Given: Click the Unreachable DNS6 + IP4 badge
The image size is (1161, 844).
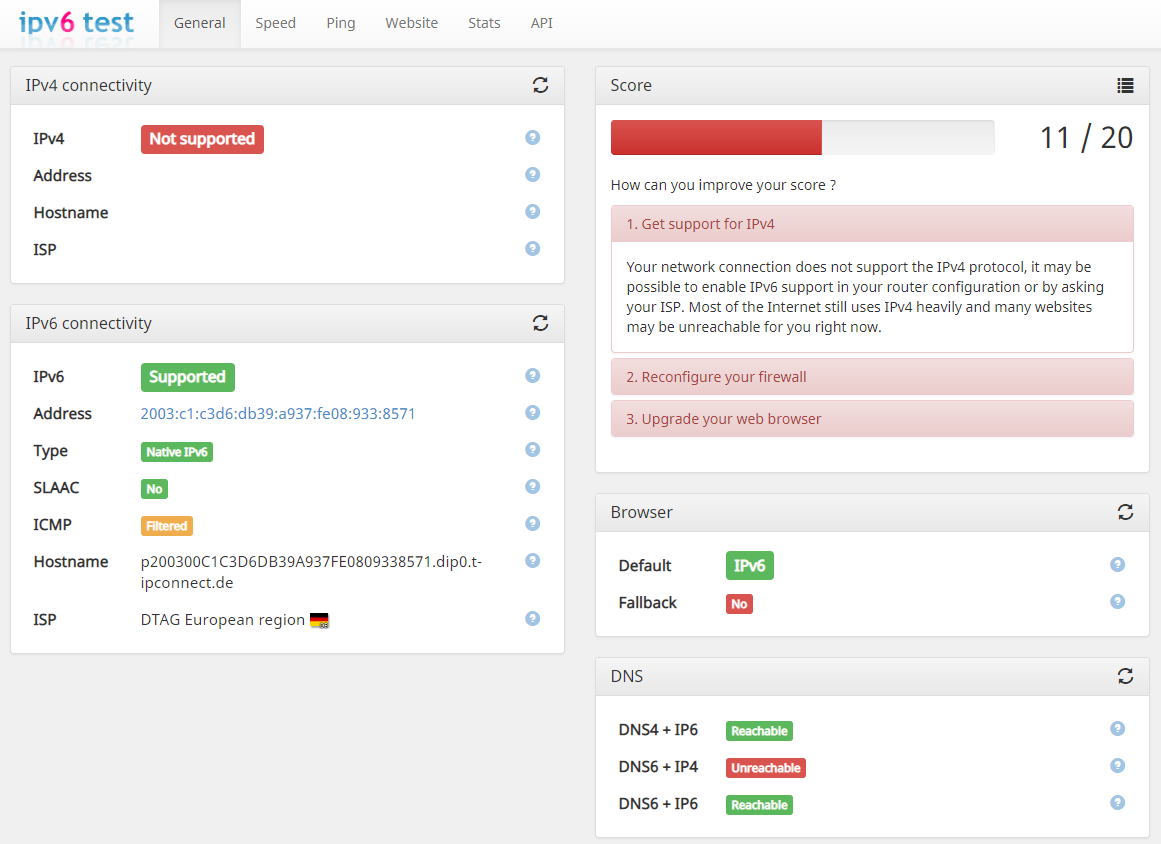Looking at the screenshot, I should pyautogui.click(x=766, y=768).
